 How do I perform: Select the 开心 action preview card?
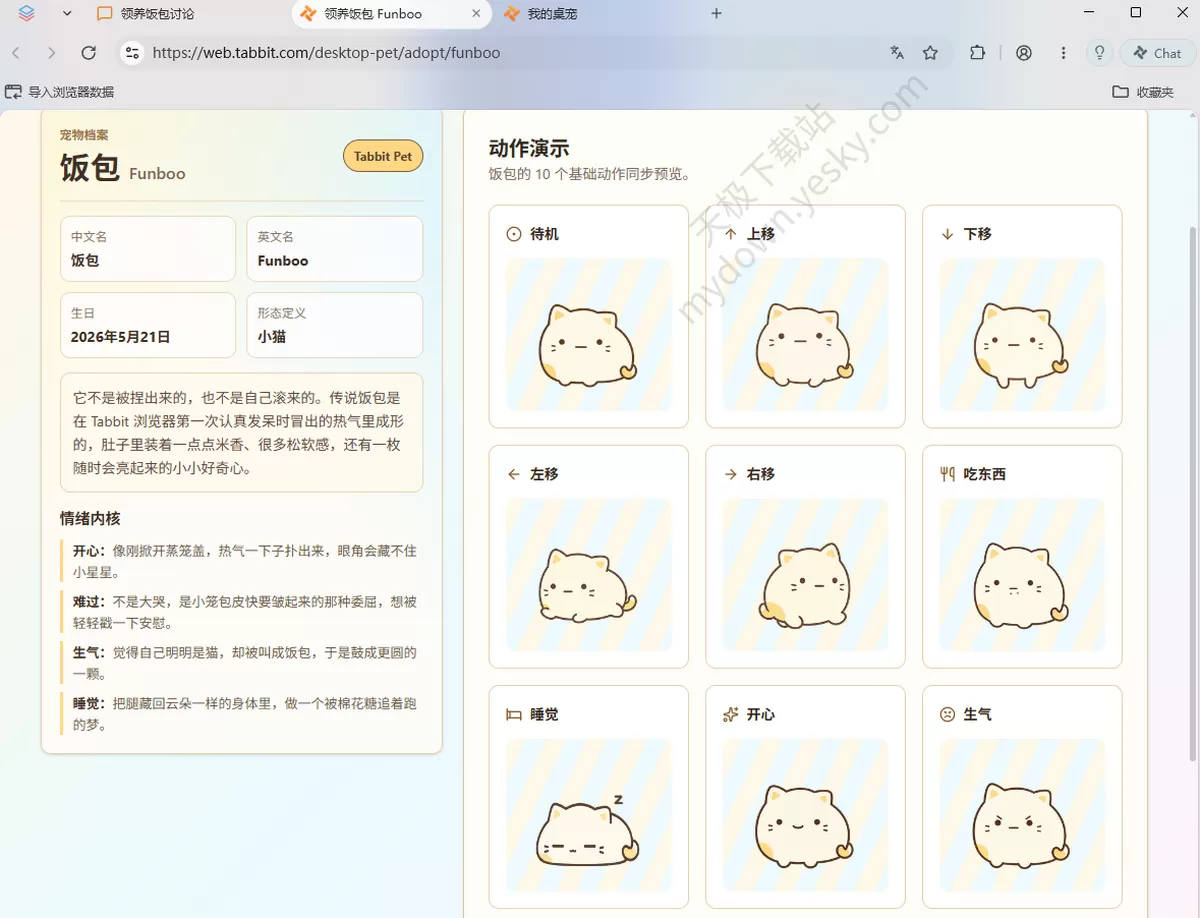coord(805,796)
